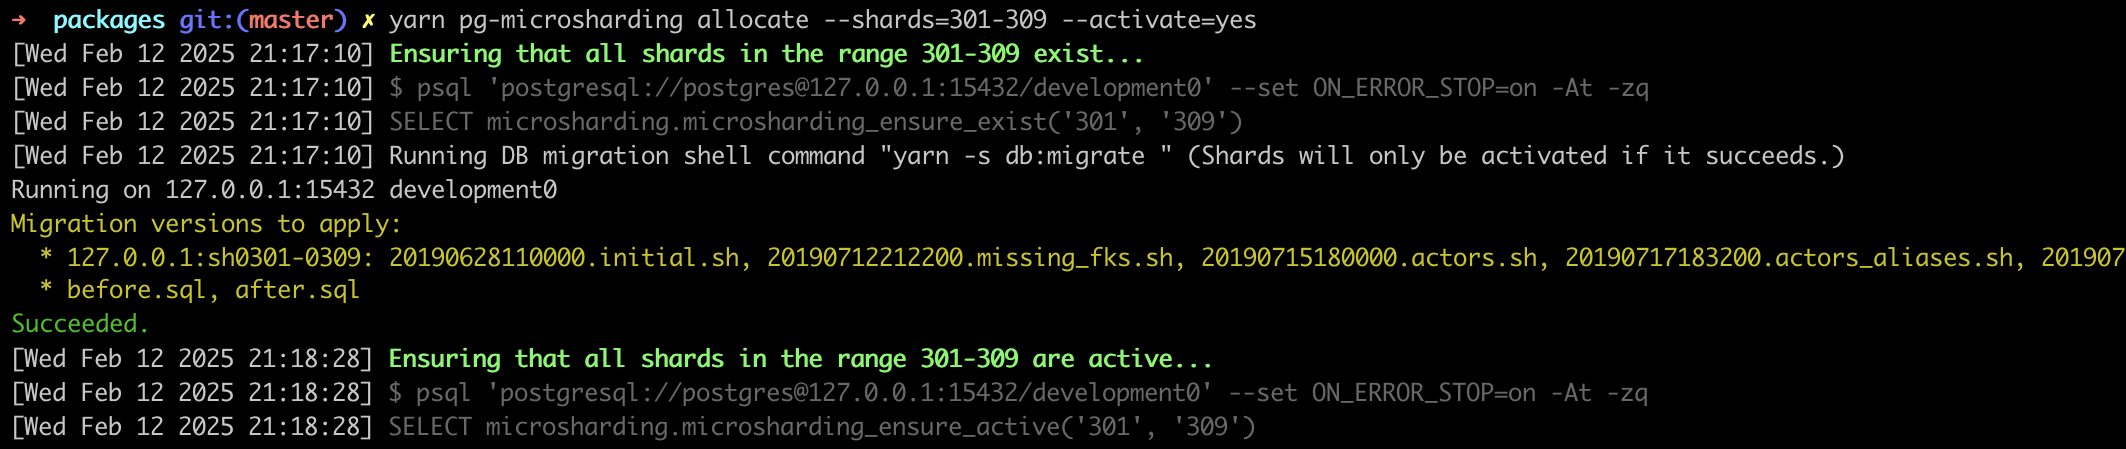The image size is (2126, 449).
Task: Click the 127.0.0.1:sh0301-0309 shard label
Action: click(214, 258)
